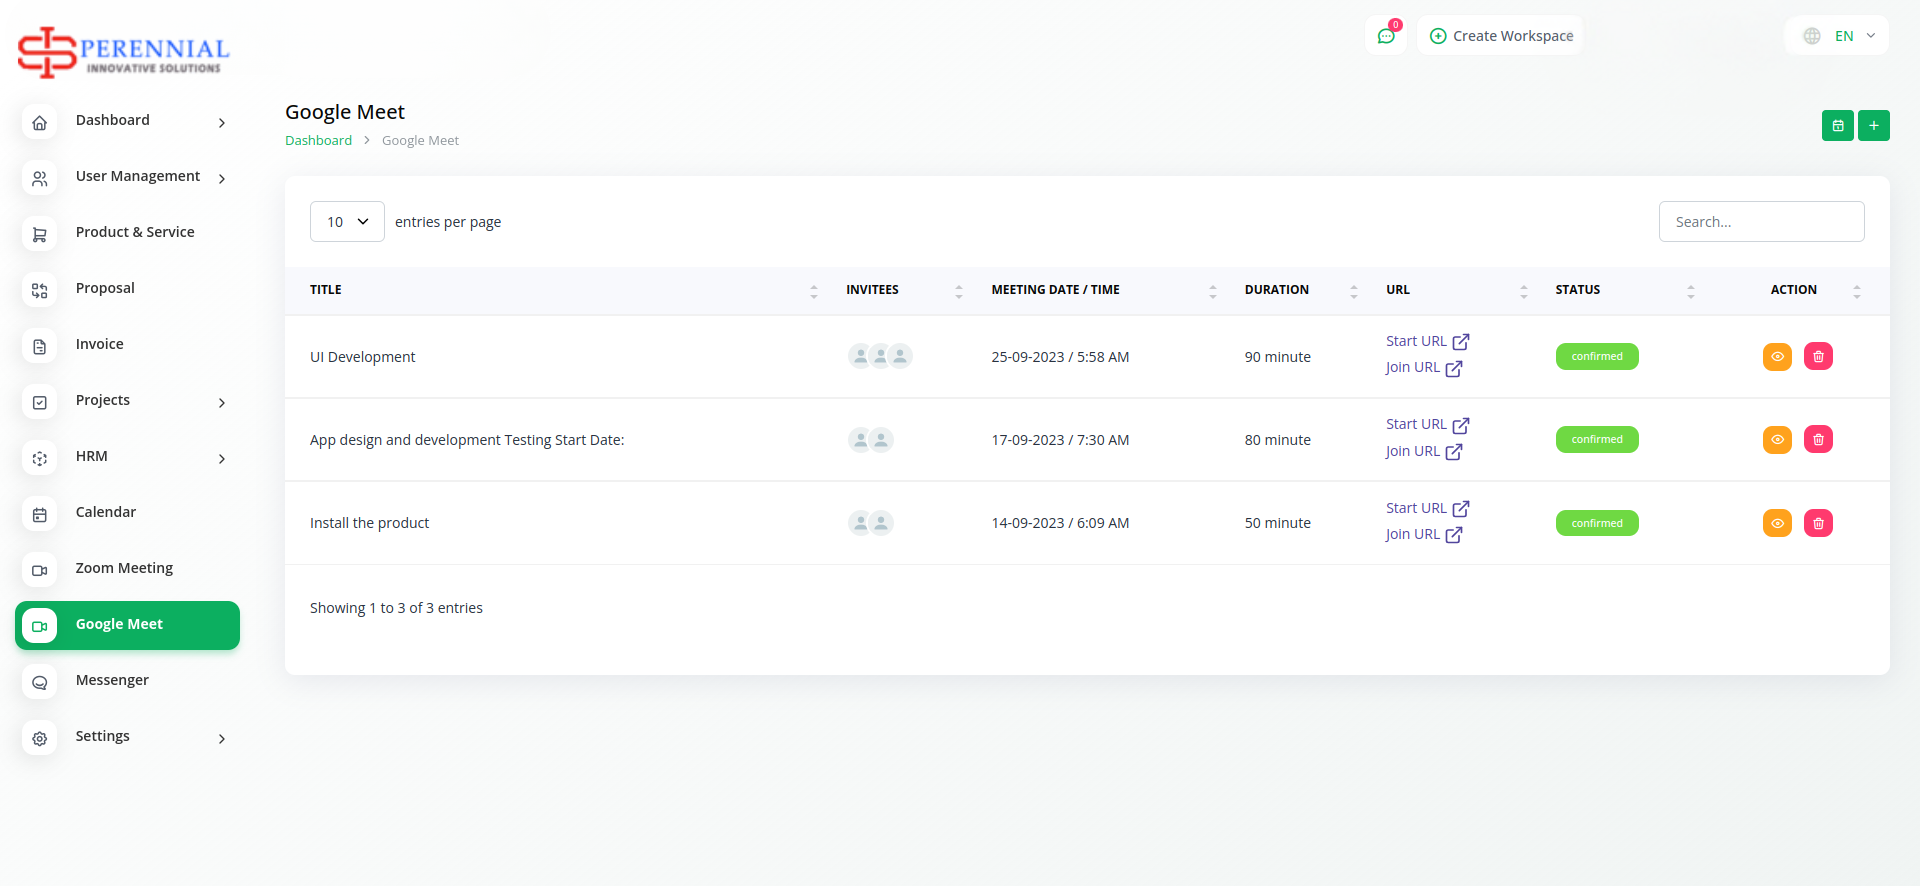Delete the Install the product meeting
1920x886 pixels.
click(x=1817, y=523)
